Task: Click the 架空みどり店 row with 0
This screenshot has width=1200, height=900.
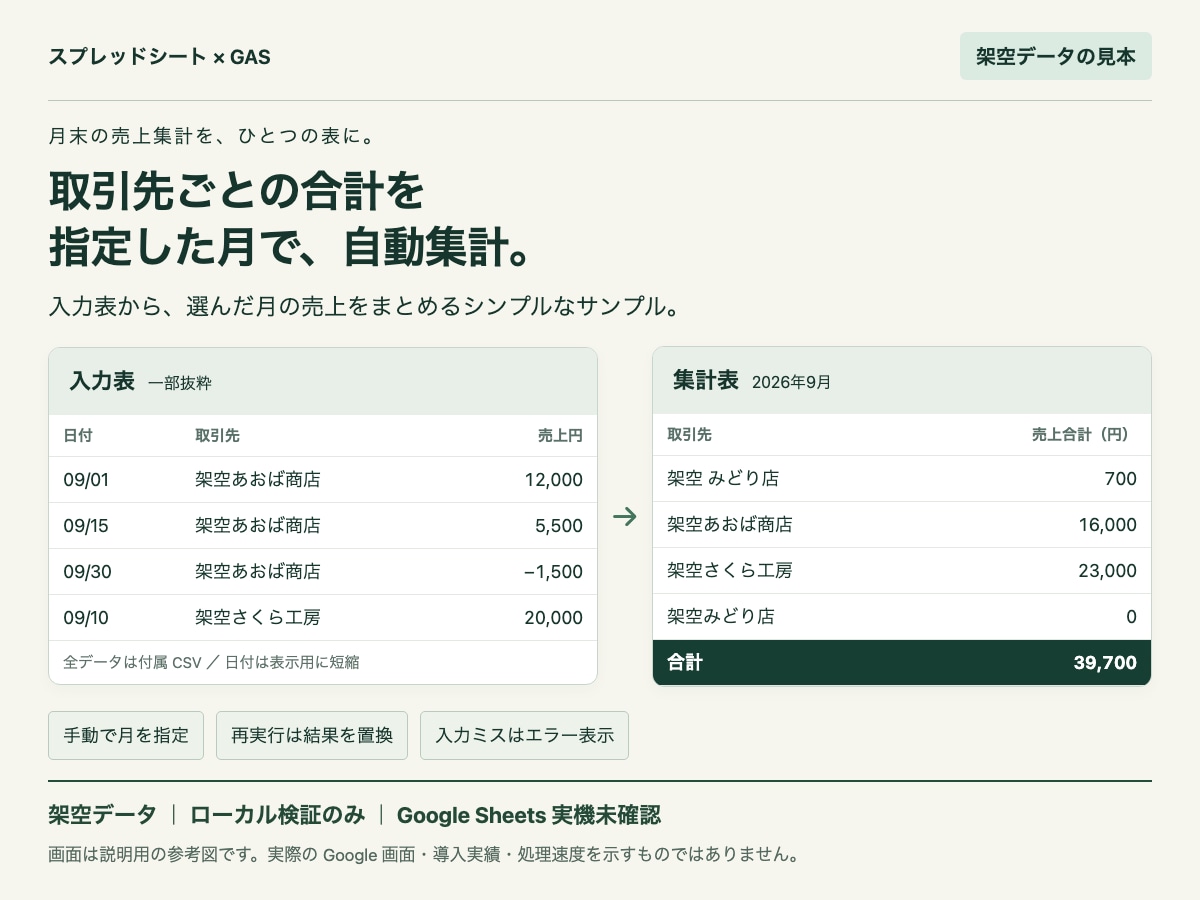Action: point(902,617)
